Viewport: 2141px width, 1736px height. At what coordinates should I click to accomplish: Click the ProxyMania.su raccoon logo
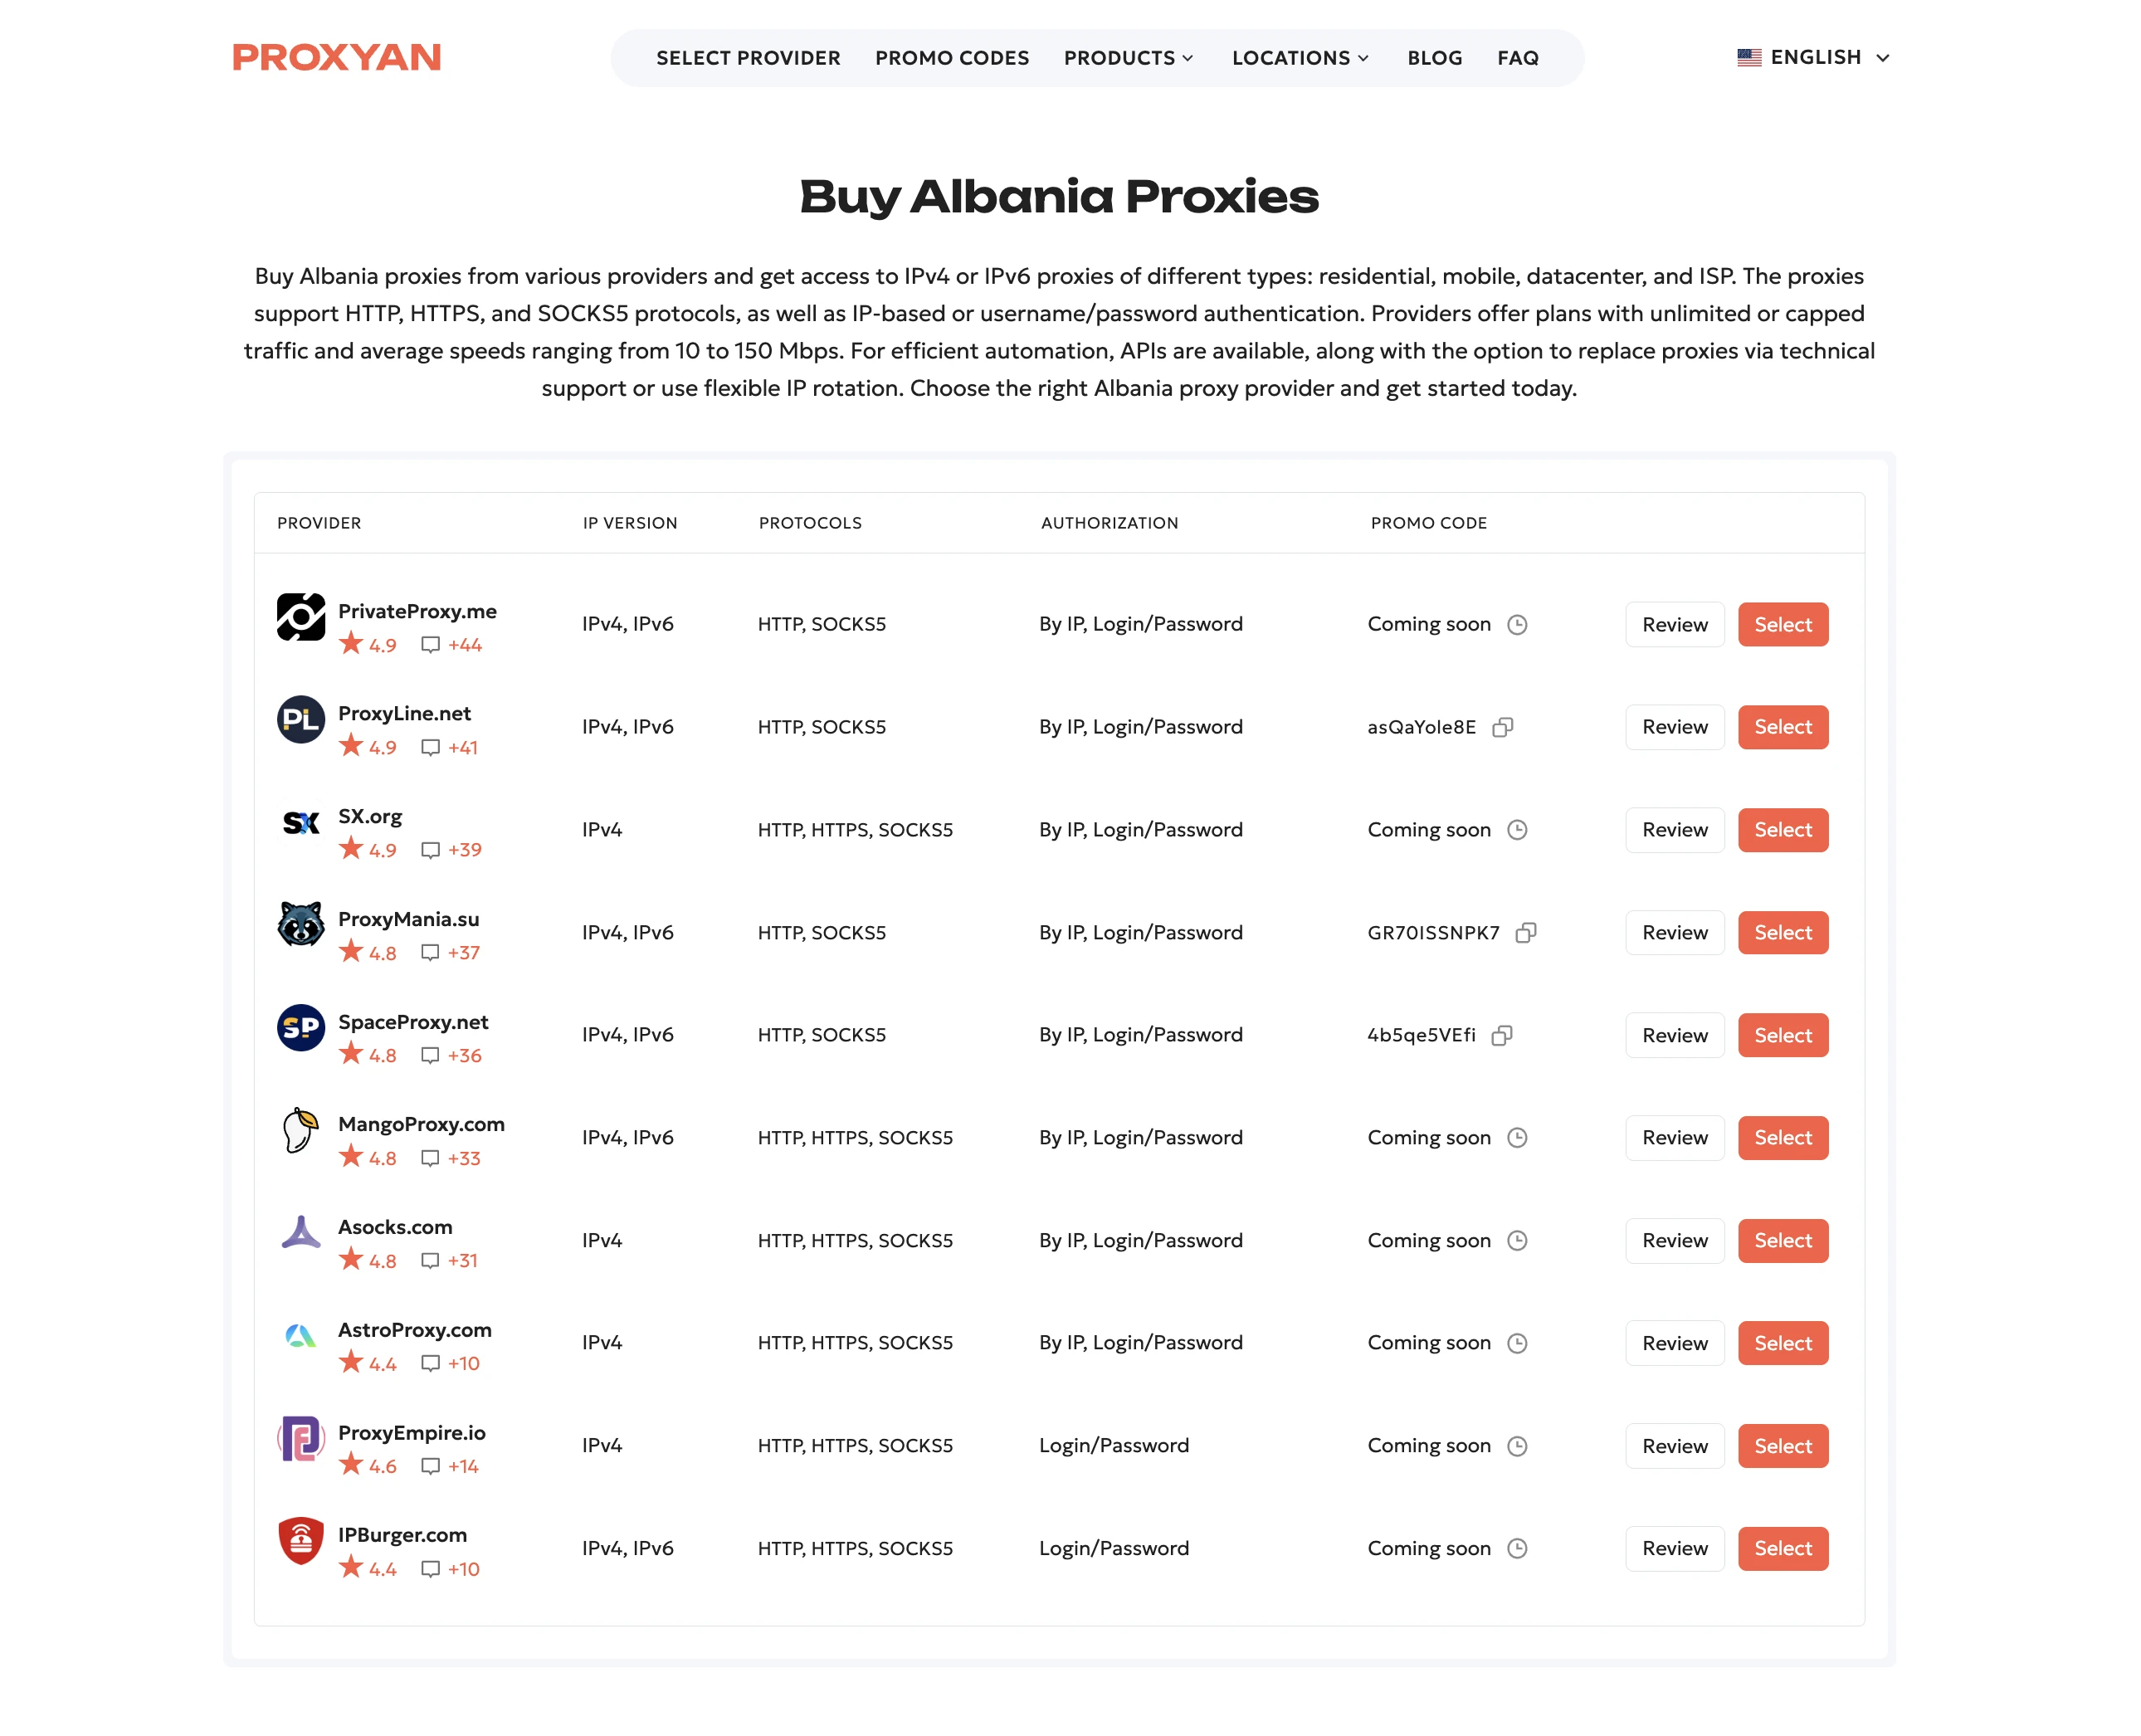pos(300,924)
